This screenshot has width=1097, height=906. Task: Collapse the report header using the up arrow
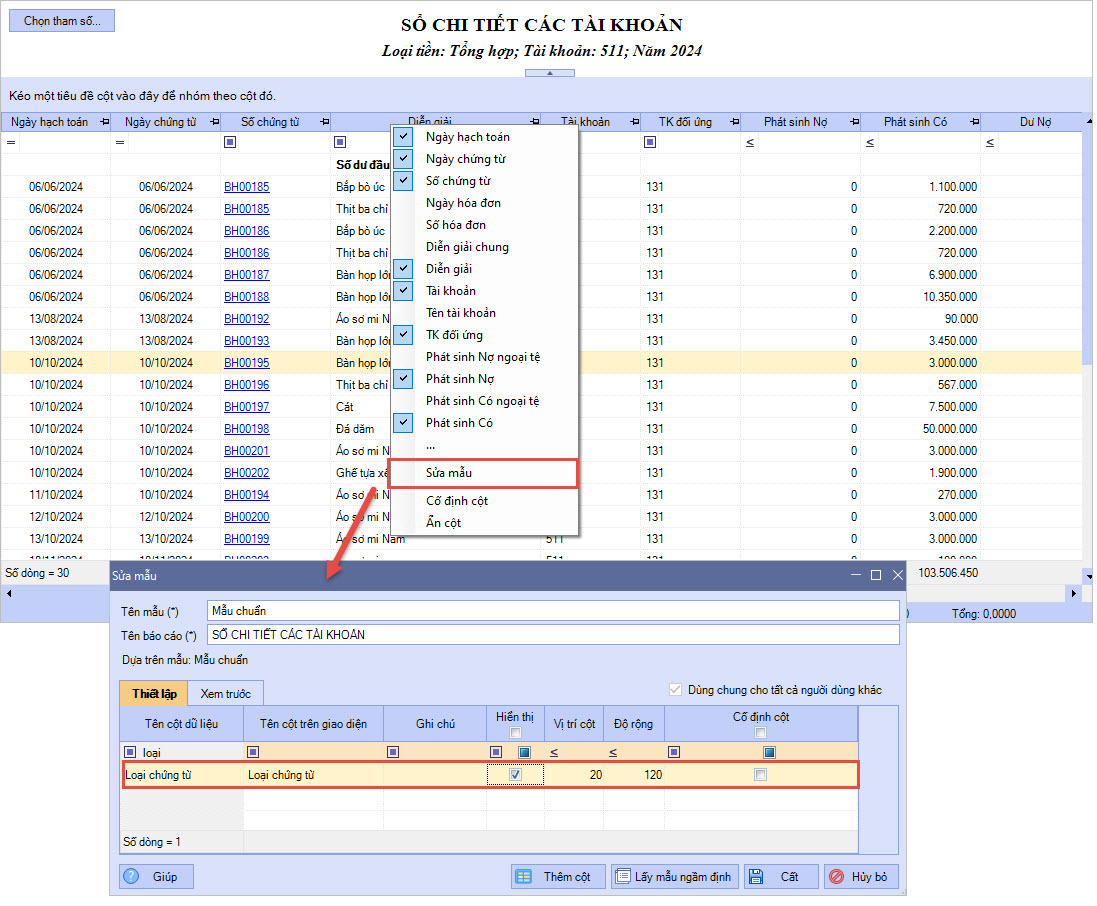pos(549,73)
